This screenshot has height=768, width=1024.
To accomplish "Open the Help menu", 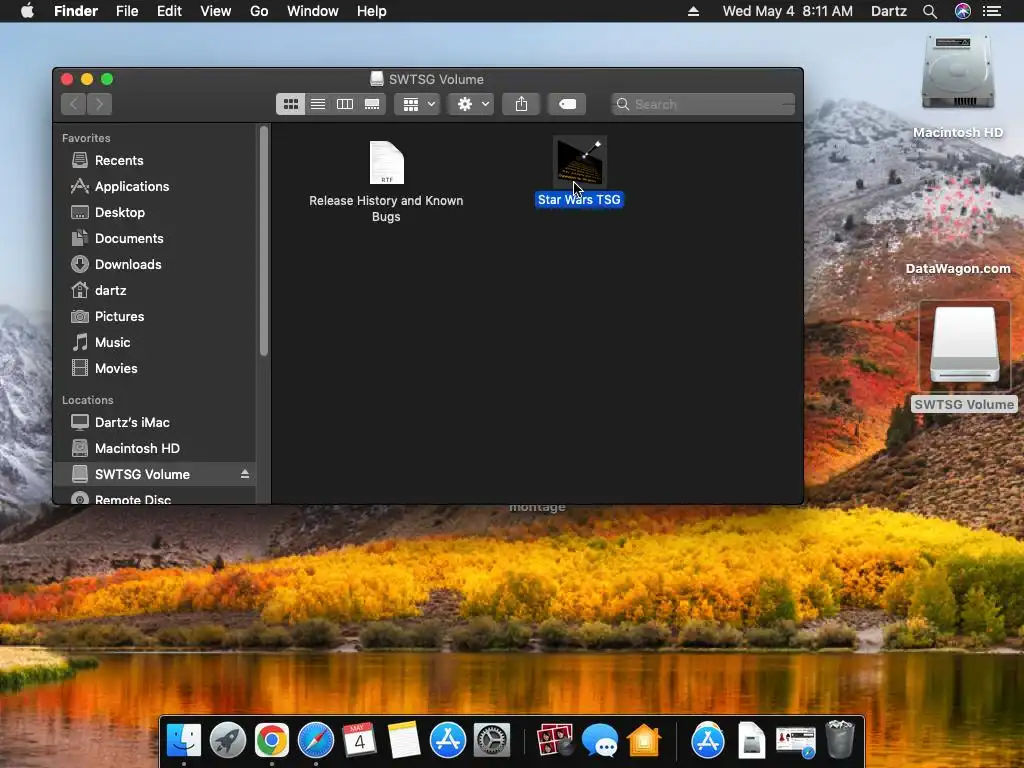I will tap(372, 11).
